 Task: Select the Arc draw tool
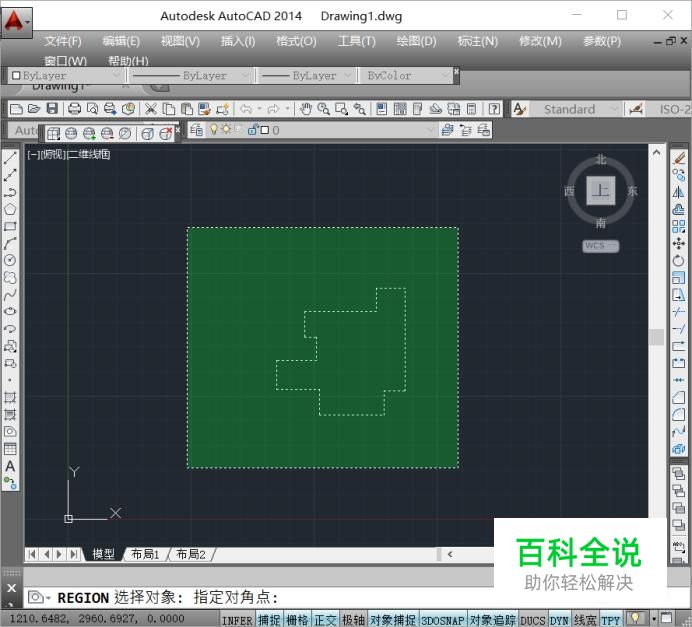click(x=10, y=243)
